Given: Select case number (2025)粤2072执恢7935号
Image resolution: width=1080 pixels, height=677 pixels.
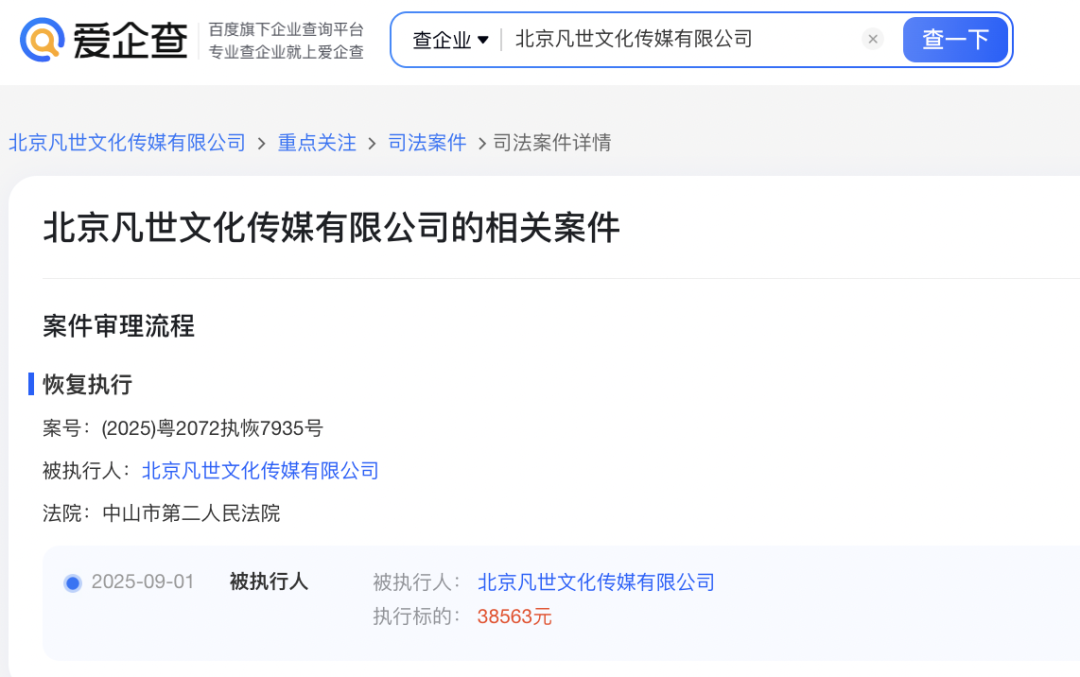Looking at the screenshot, I should pyautogui.click(x=212, y=428).
